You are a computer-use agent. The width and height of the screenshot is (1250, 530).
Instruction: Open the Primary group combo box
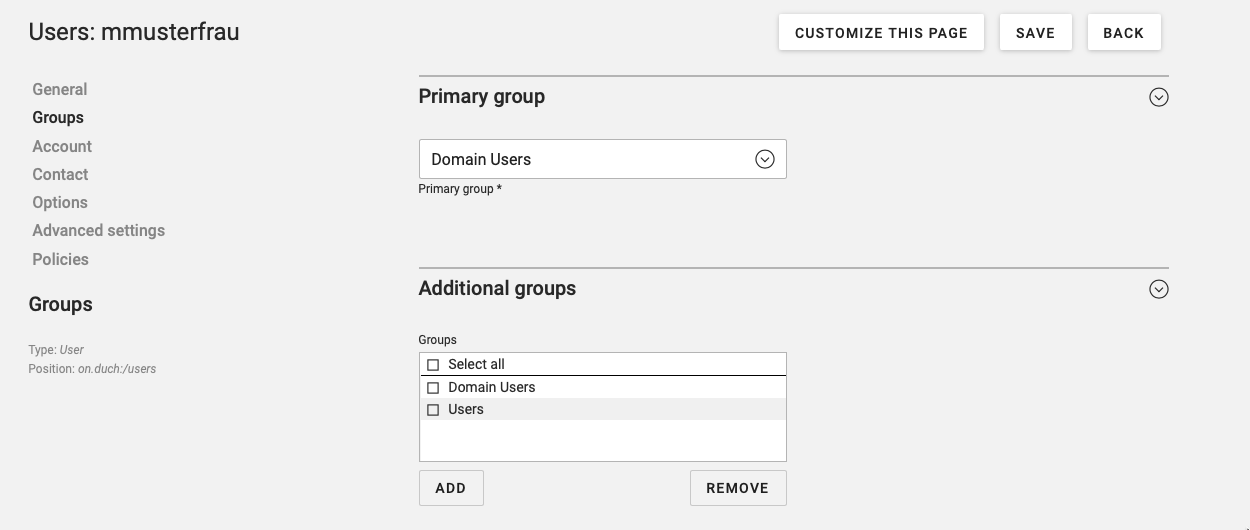pos(602,159)
